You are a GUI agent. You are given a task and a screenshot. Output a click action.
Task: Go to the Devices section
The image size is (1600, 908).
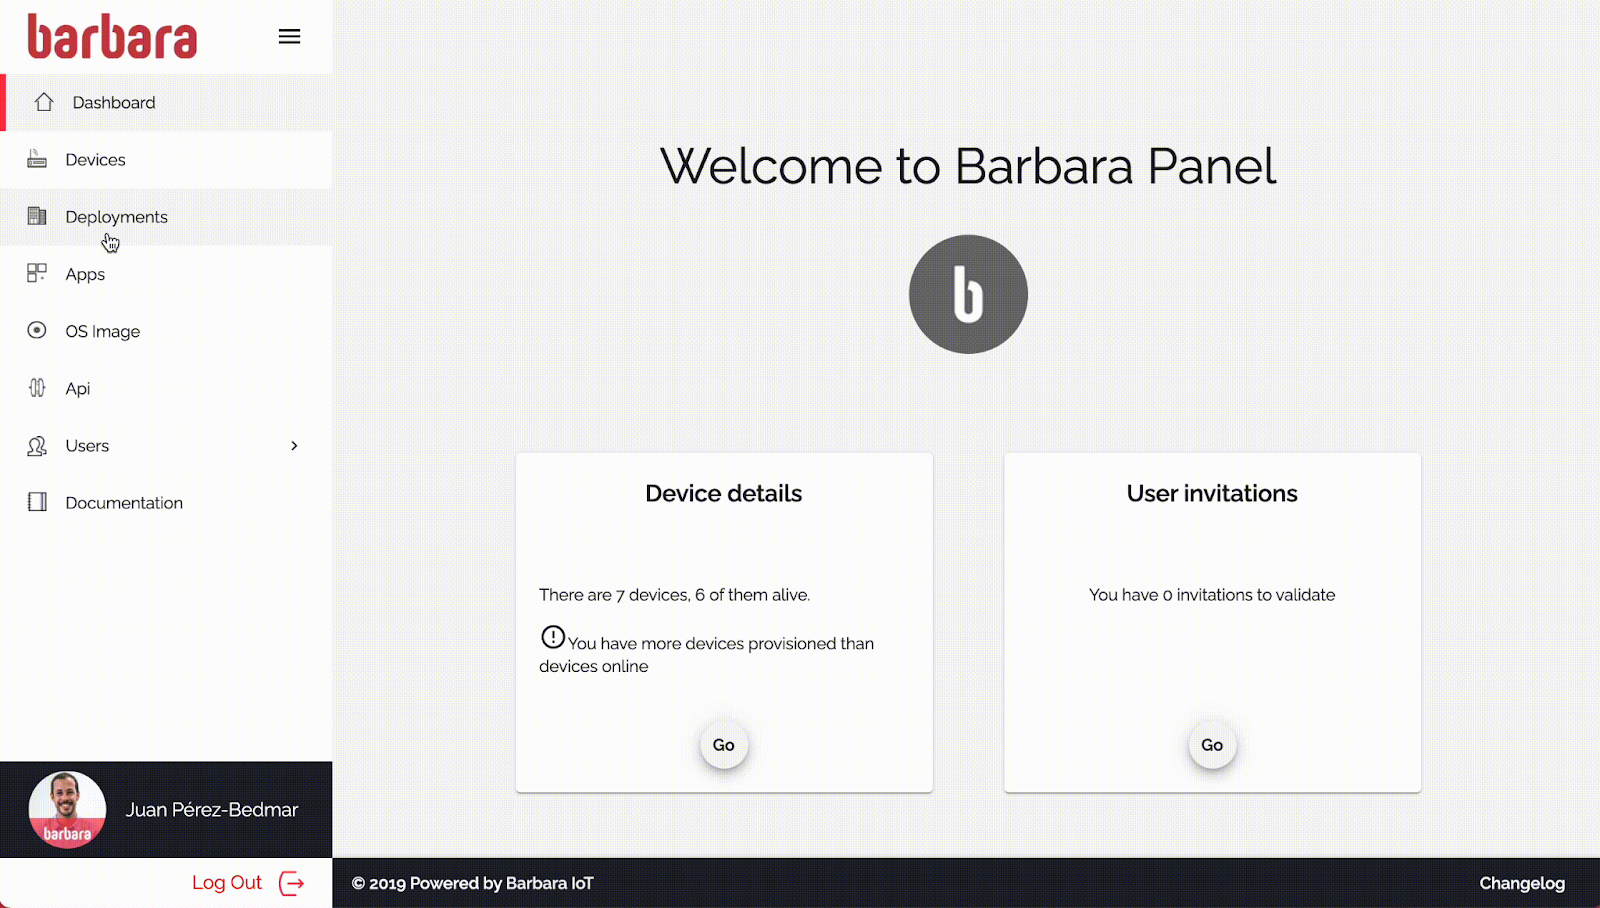point(166,160)
